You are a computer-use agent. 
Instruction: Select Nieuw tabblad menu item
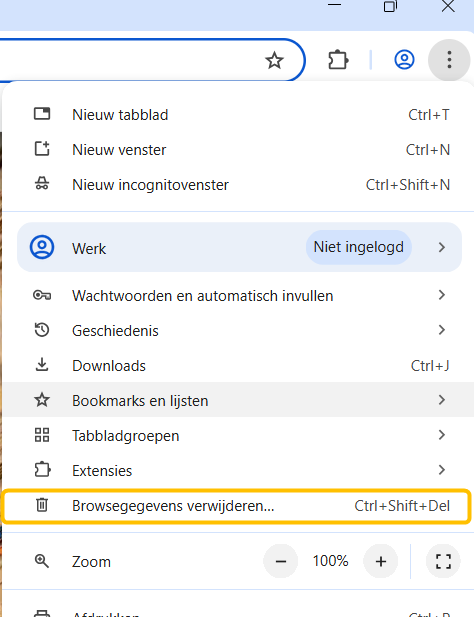238,115
